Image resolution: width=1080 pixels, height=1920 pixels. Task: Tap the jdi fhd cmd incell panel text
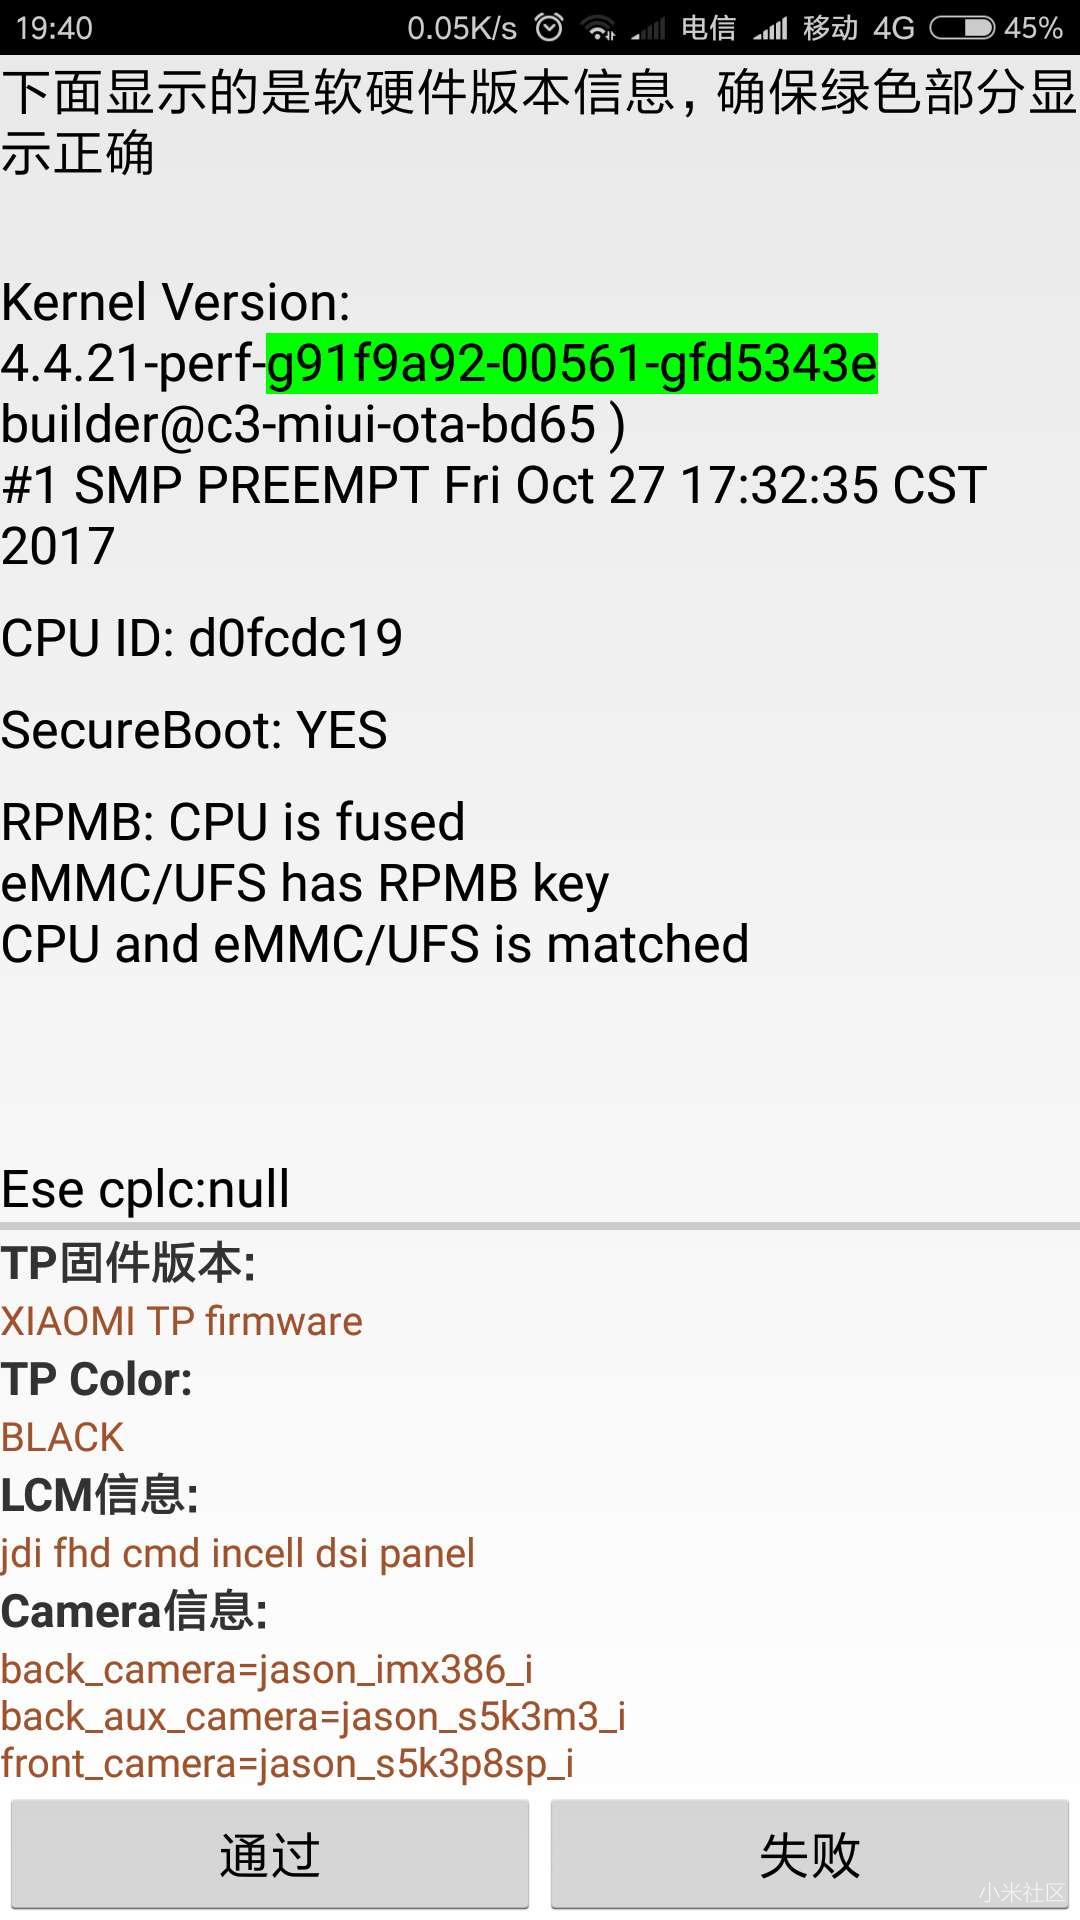point(238,1554)
